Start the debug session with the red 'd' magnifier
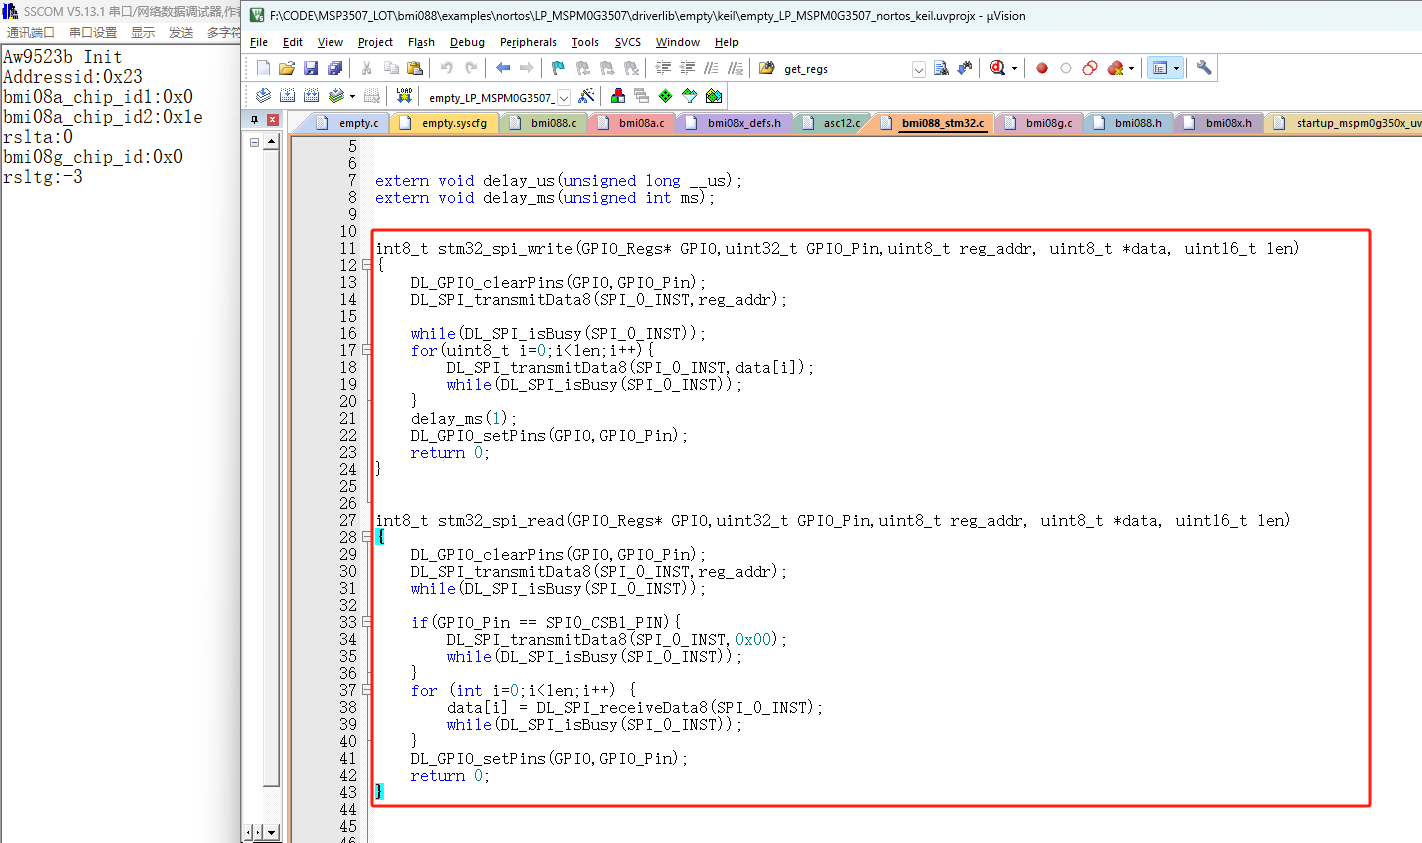Screen dimensions: 1422x843 (x=997, y=68)
